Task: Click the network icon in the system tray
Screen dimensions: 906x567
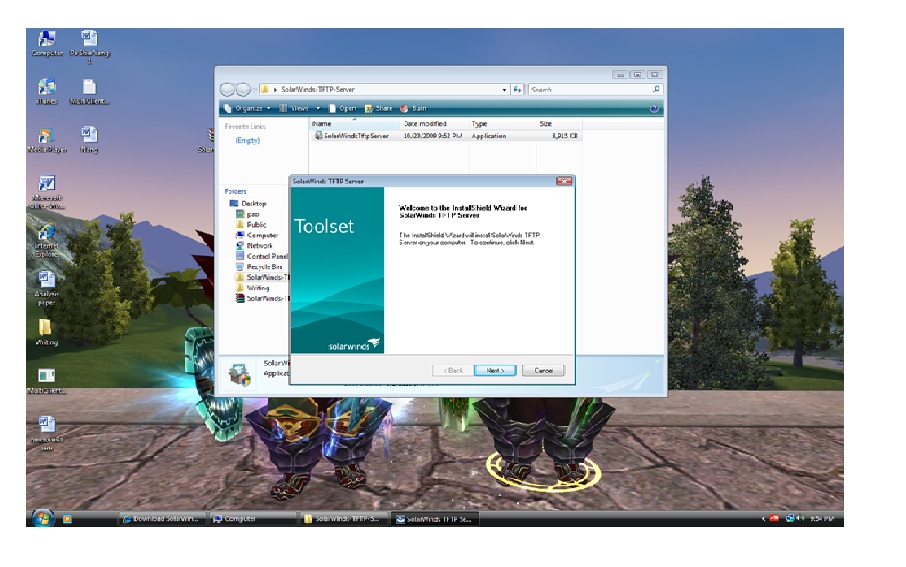Action: (790, 518)
